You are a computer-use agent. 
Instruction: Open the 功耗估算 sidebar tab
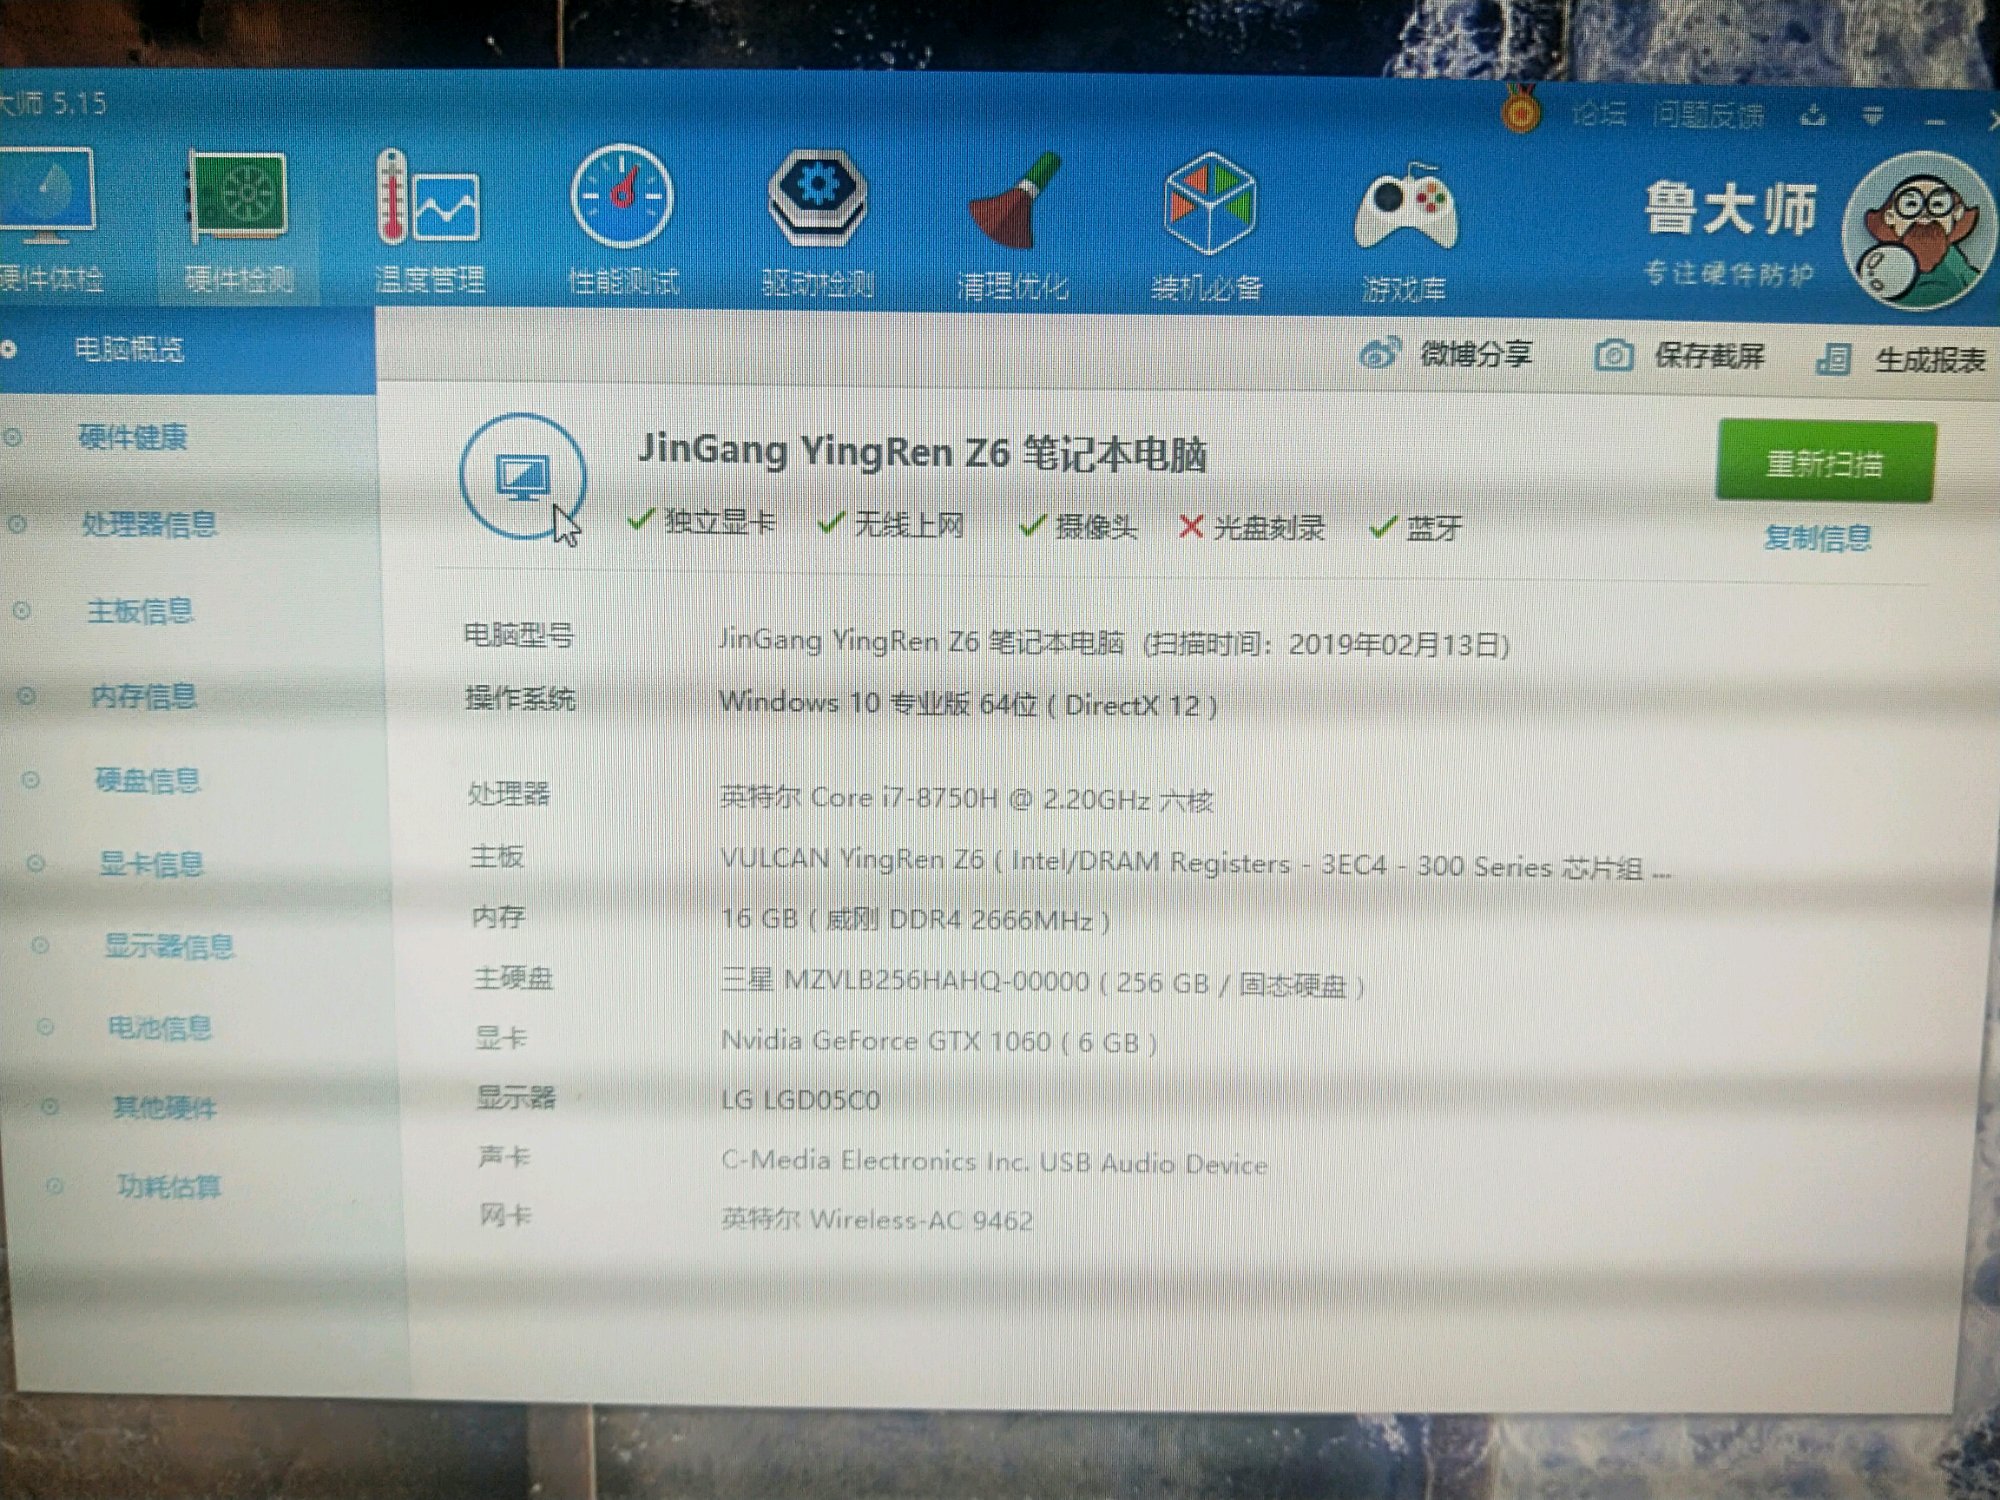click(169, 1186)
